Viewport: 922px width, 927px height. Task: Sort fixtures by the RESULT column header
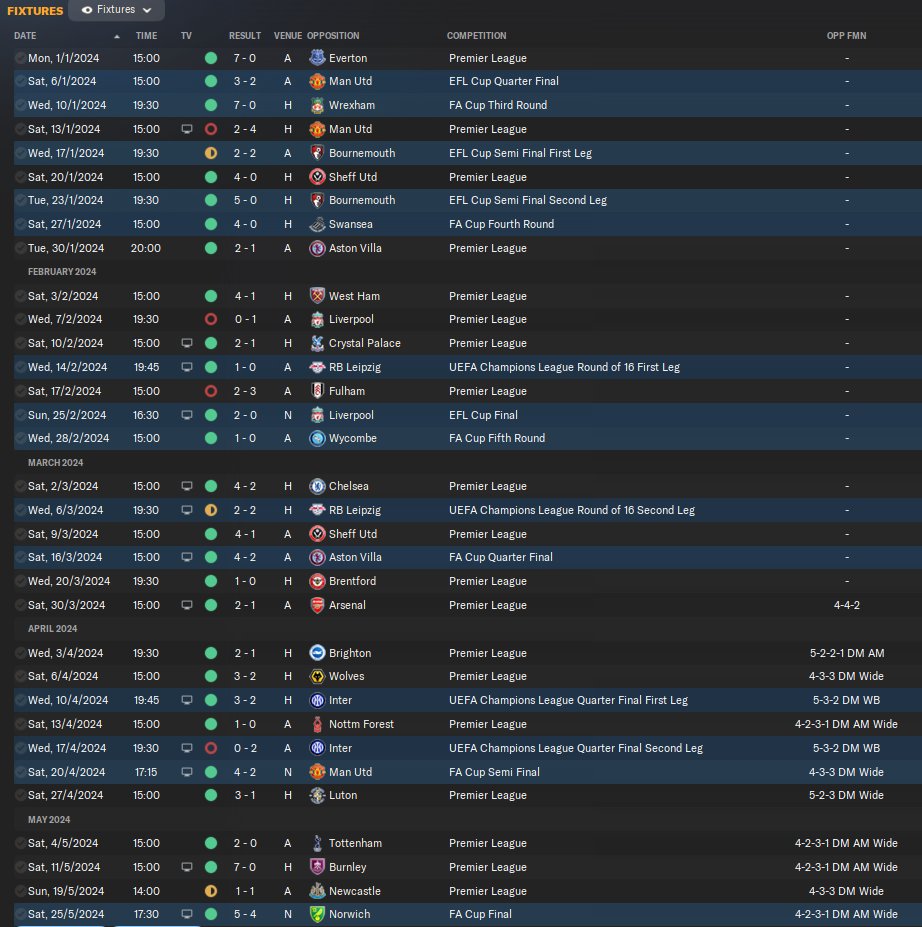click(x=245, y=35)
